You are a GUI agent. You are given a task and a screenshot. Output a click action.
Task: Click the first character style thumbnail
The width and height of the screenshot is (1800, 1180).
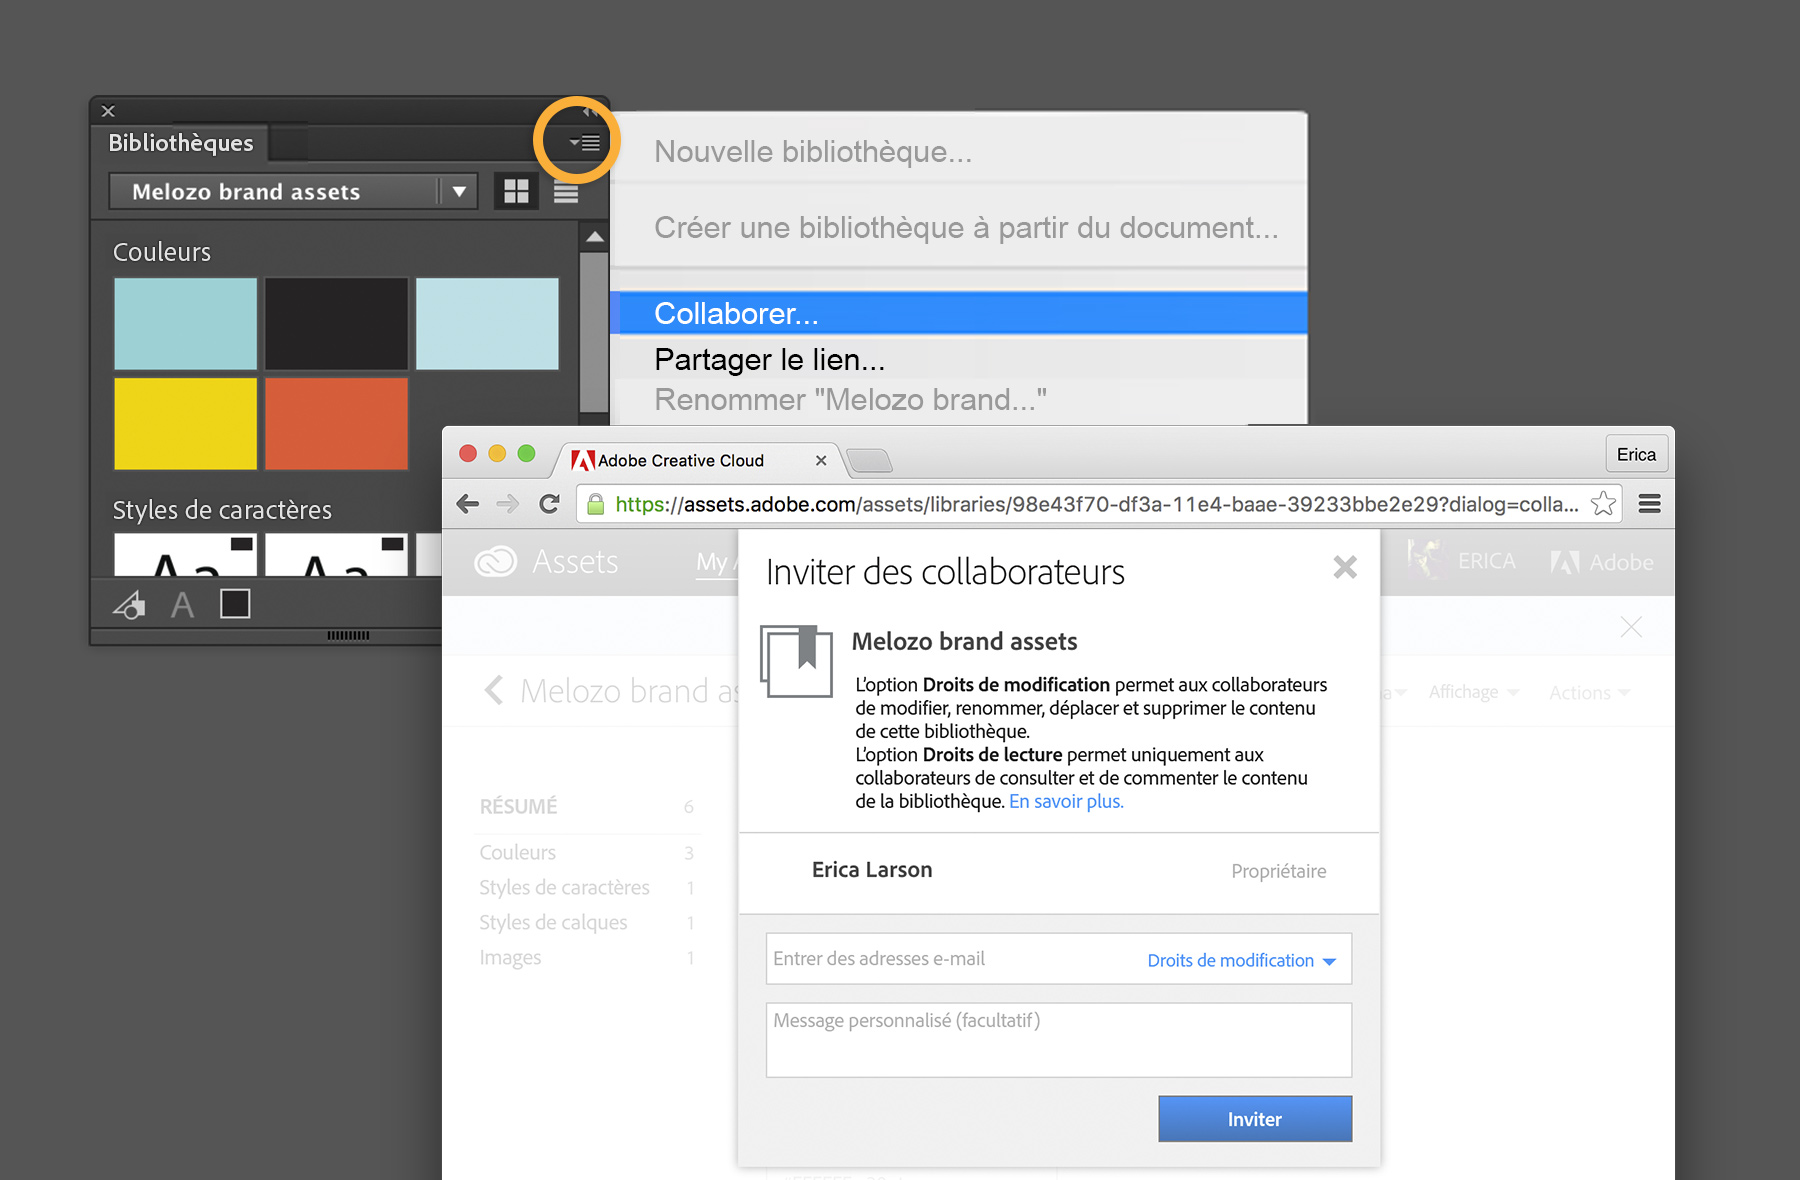pos(185,555)
